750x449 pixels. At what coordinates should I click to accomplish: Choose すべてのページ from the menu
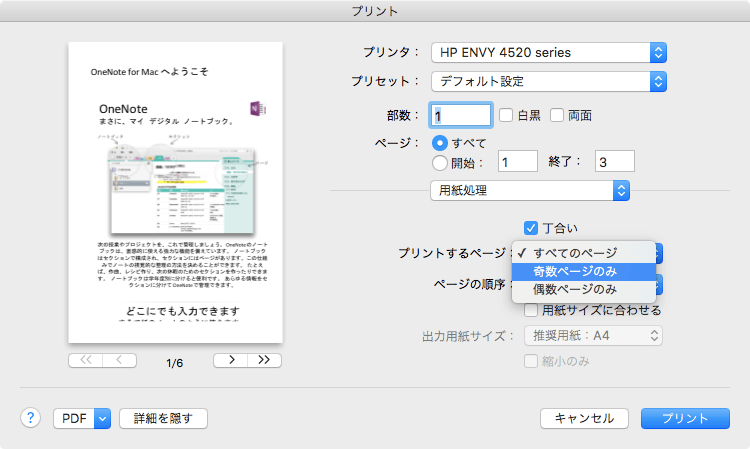point(584,253)
